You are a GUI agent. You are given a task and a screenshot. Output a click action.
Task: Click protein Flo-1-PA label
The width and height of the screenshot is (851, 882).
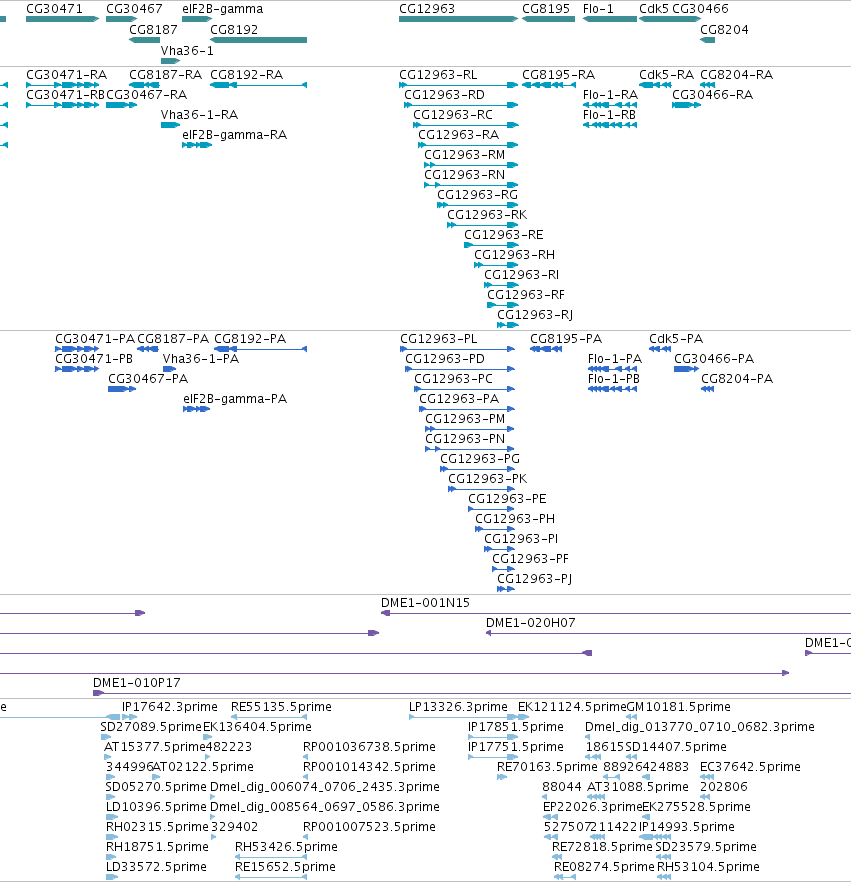click(615, 359)
